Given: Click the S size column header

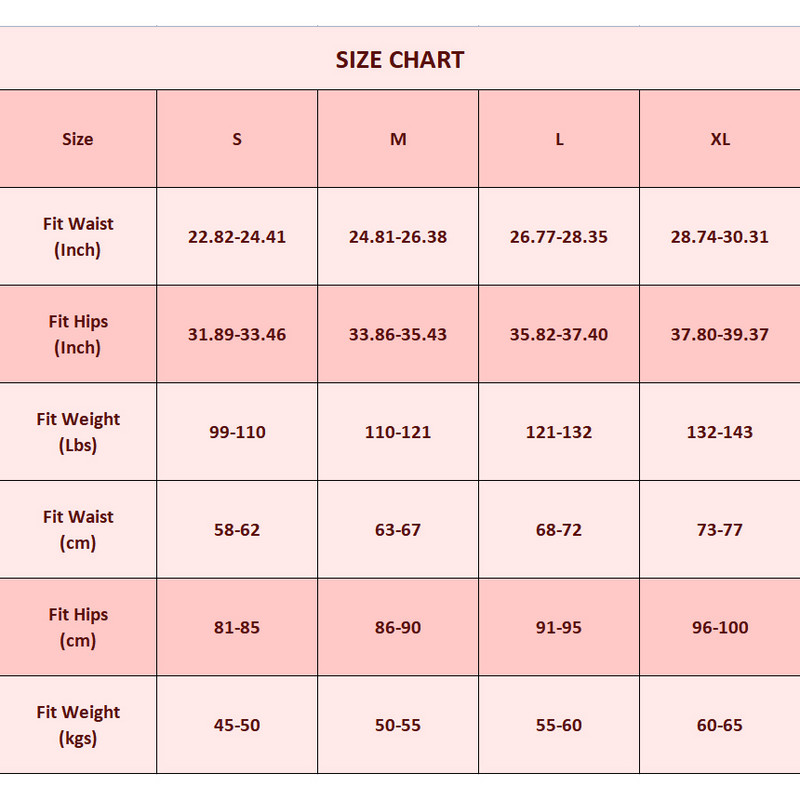Looking at the screenshot, I should pyautogui.click(x=237, y=139).
